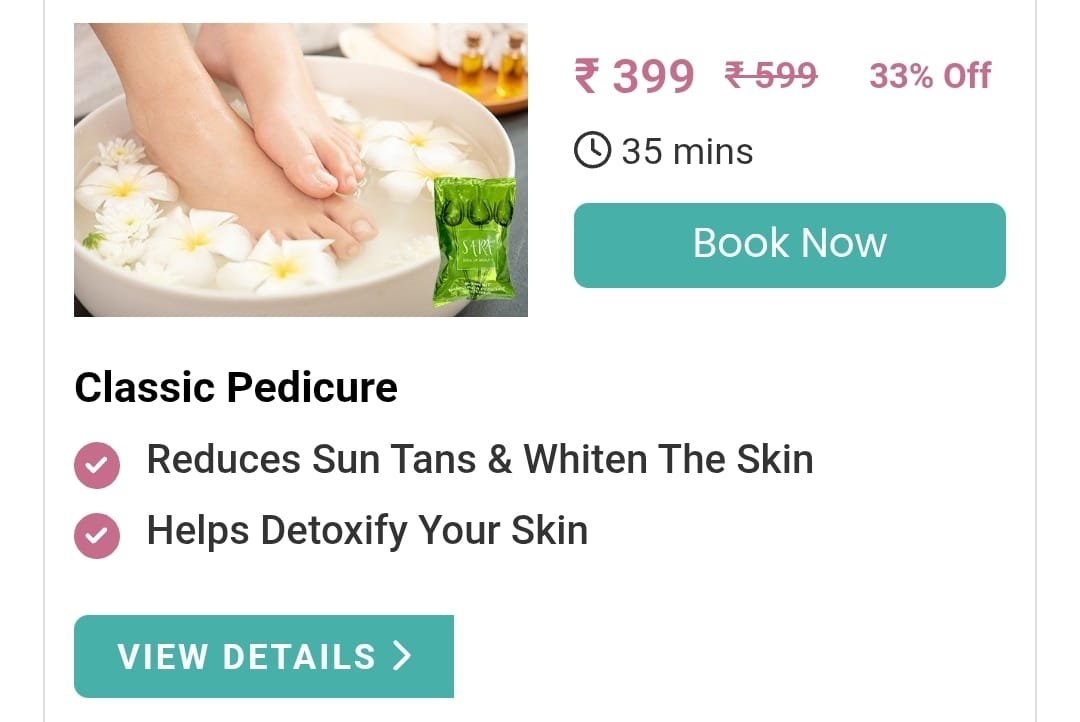Select the Classic Pedicure title

pos(236,386)
